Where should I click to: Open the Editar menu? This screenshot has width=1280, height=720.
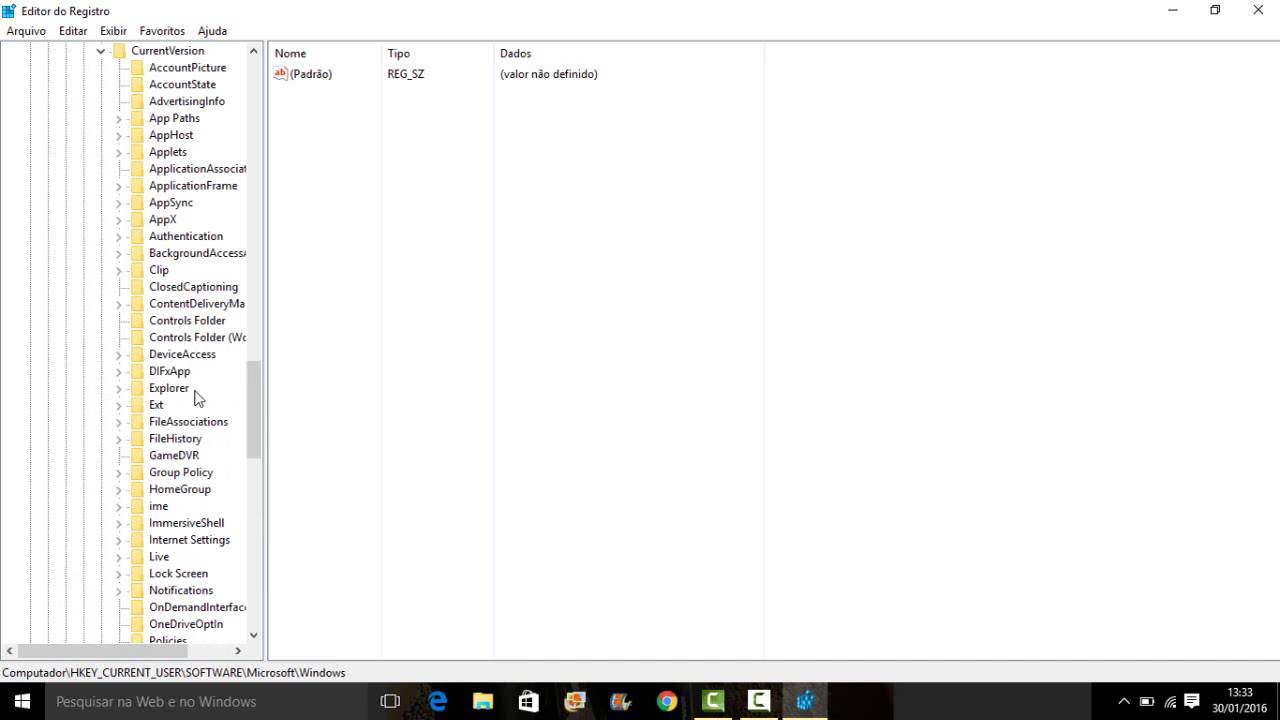[x=73, y=31]
